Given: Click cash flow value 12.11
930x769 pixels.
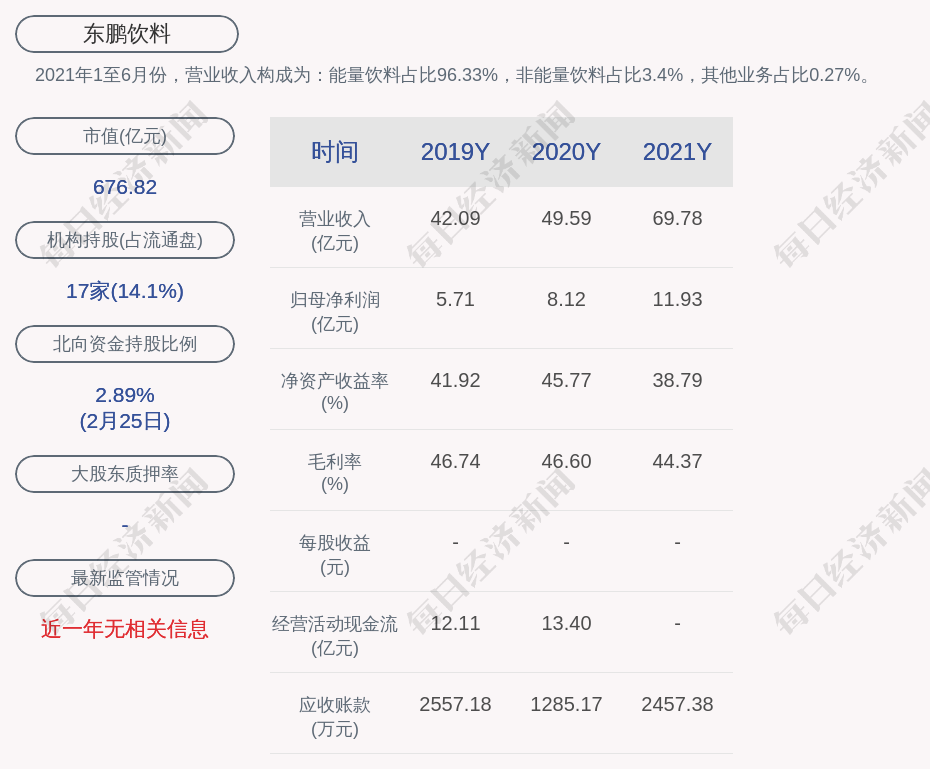Looking at the screenshot, I should pyautogui.click(x=455, y=623).
